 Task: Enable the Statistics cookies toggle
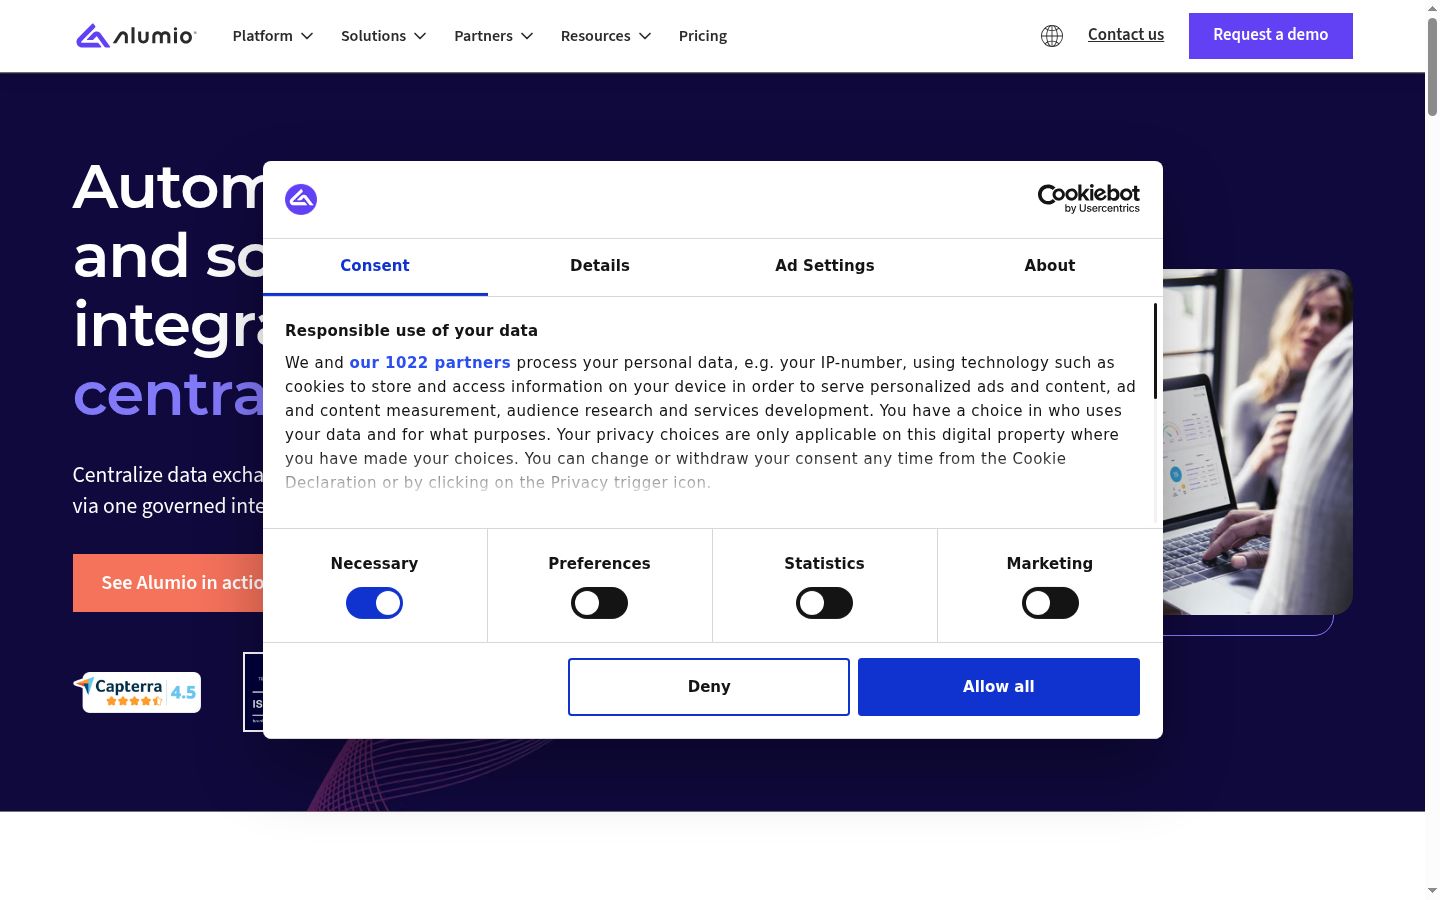(824, 603)
